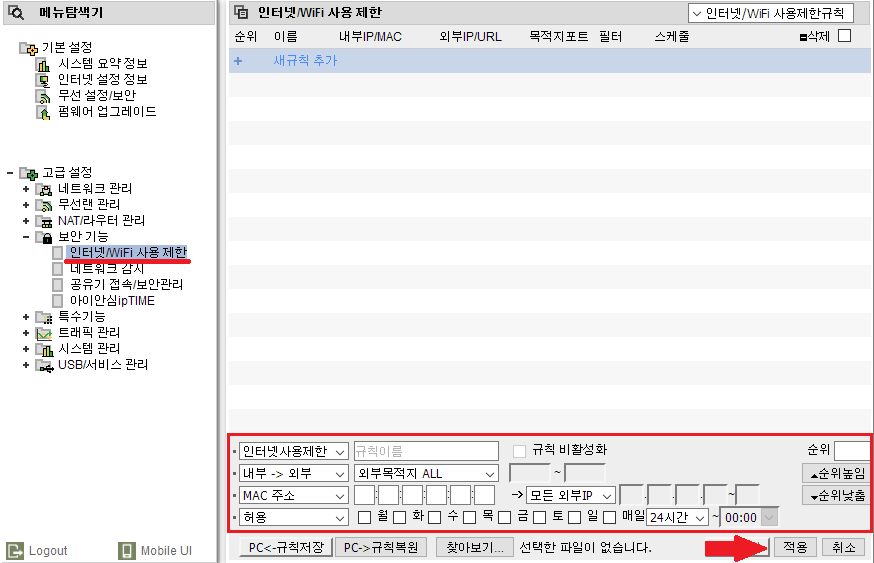This screenshot has width=874, height=563.
Task: Click the page icon beside 아이안심ipTIME
Action: [x=57, y=301]
